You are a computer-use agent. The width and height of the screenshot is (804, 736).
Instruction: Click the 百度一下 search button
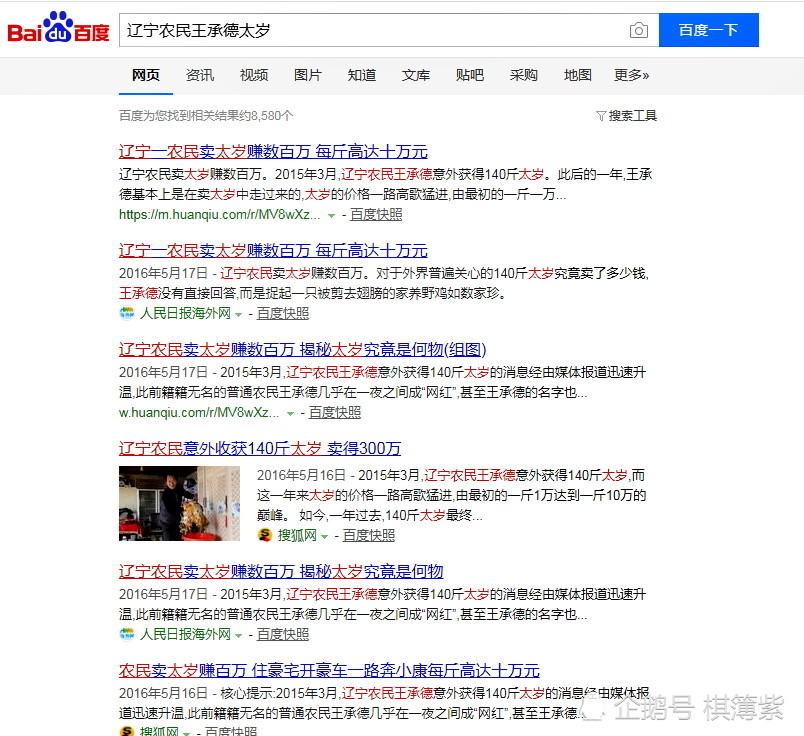click(x=709, y=30)
